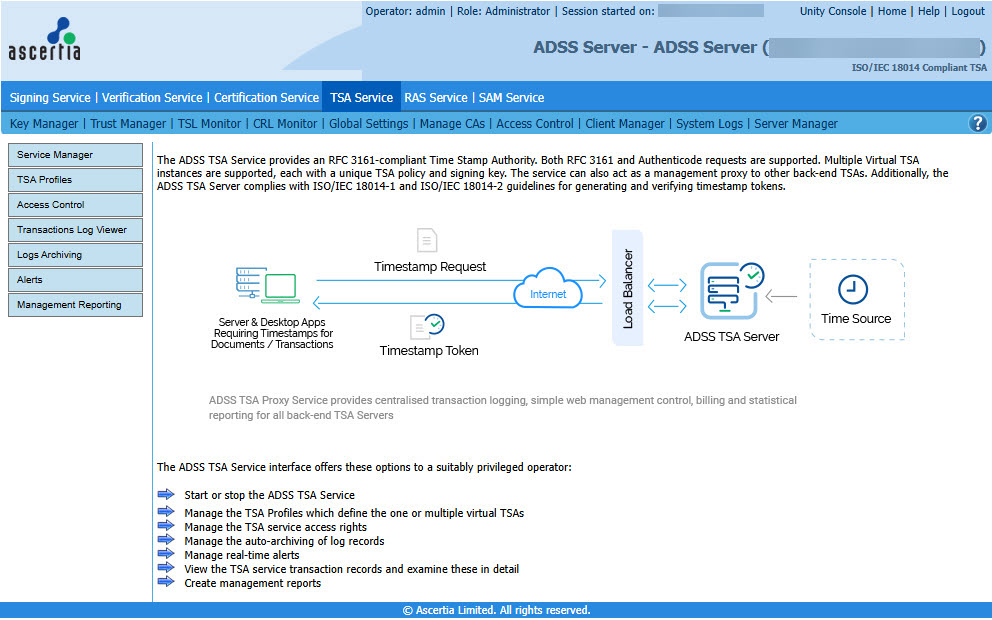This screenshot has width=992, height=620.
Task: Click the server and desktop apps icon
Action: [268, 286]
